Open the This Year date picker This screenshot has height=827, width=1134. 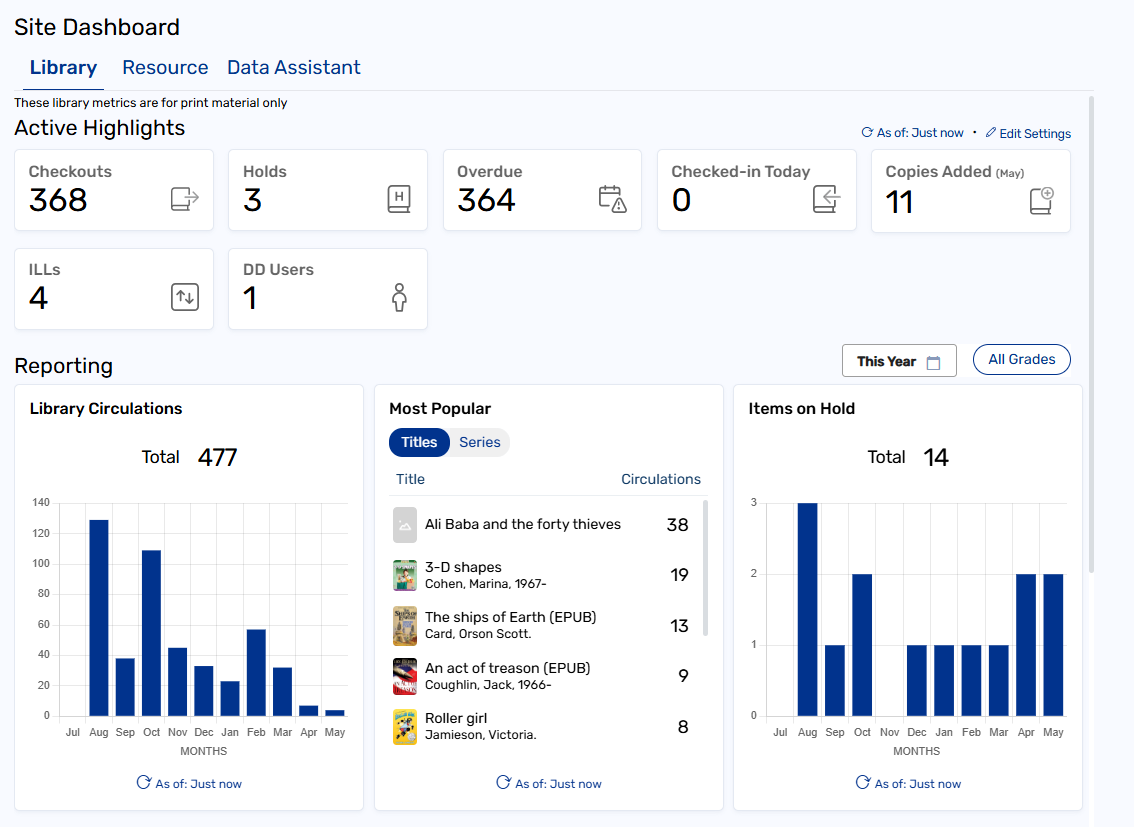tap(899, 361)
